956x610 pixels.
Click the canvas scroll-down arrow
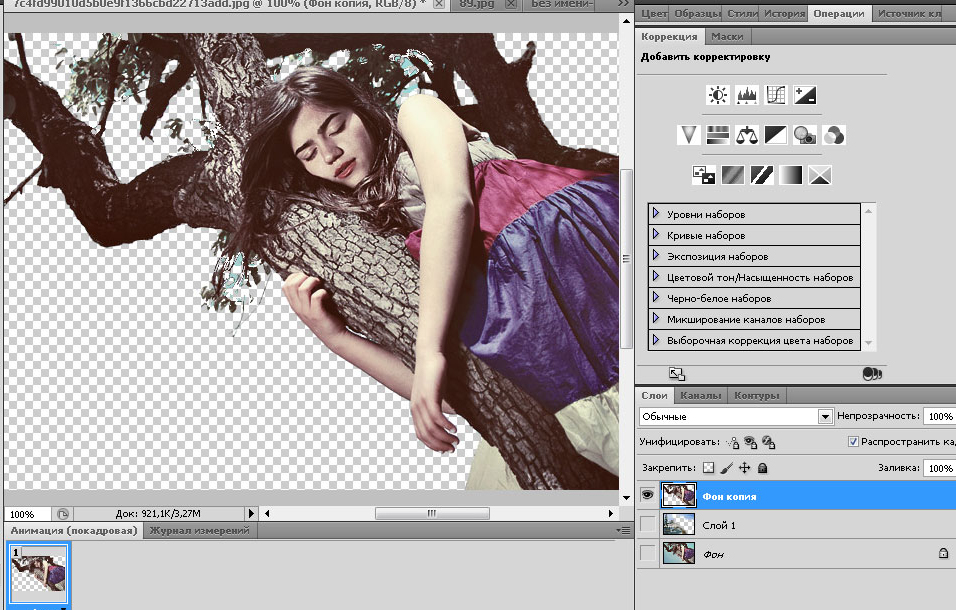[x=626, y=498]
